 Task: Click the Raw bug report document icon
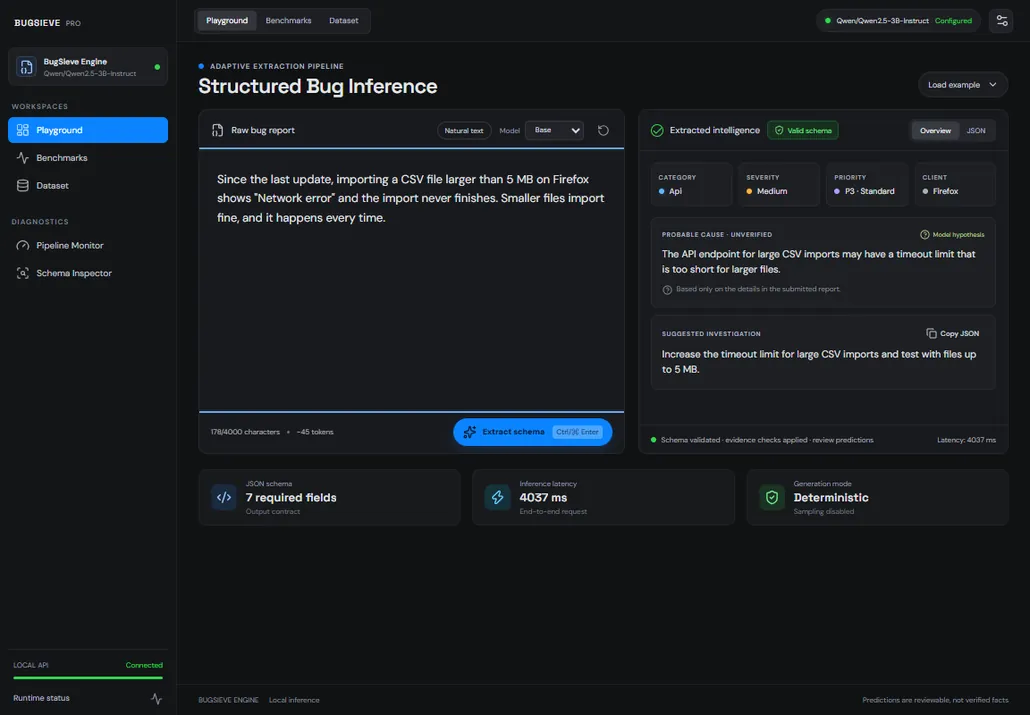217,130
